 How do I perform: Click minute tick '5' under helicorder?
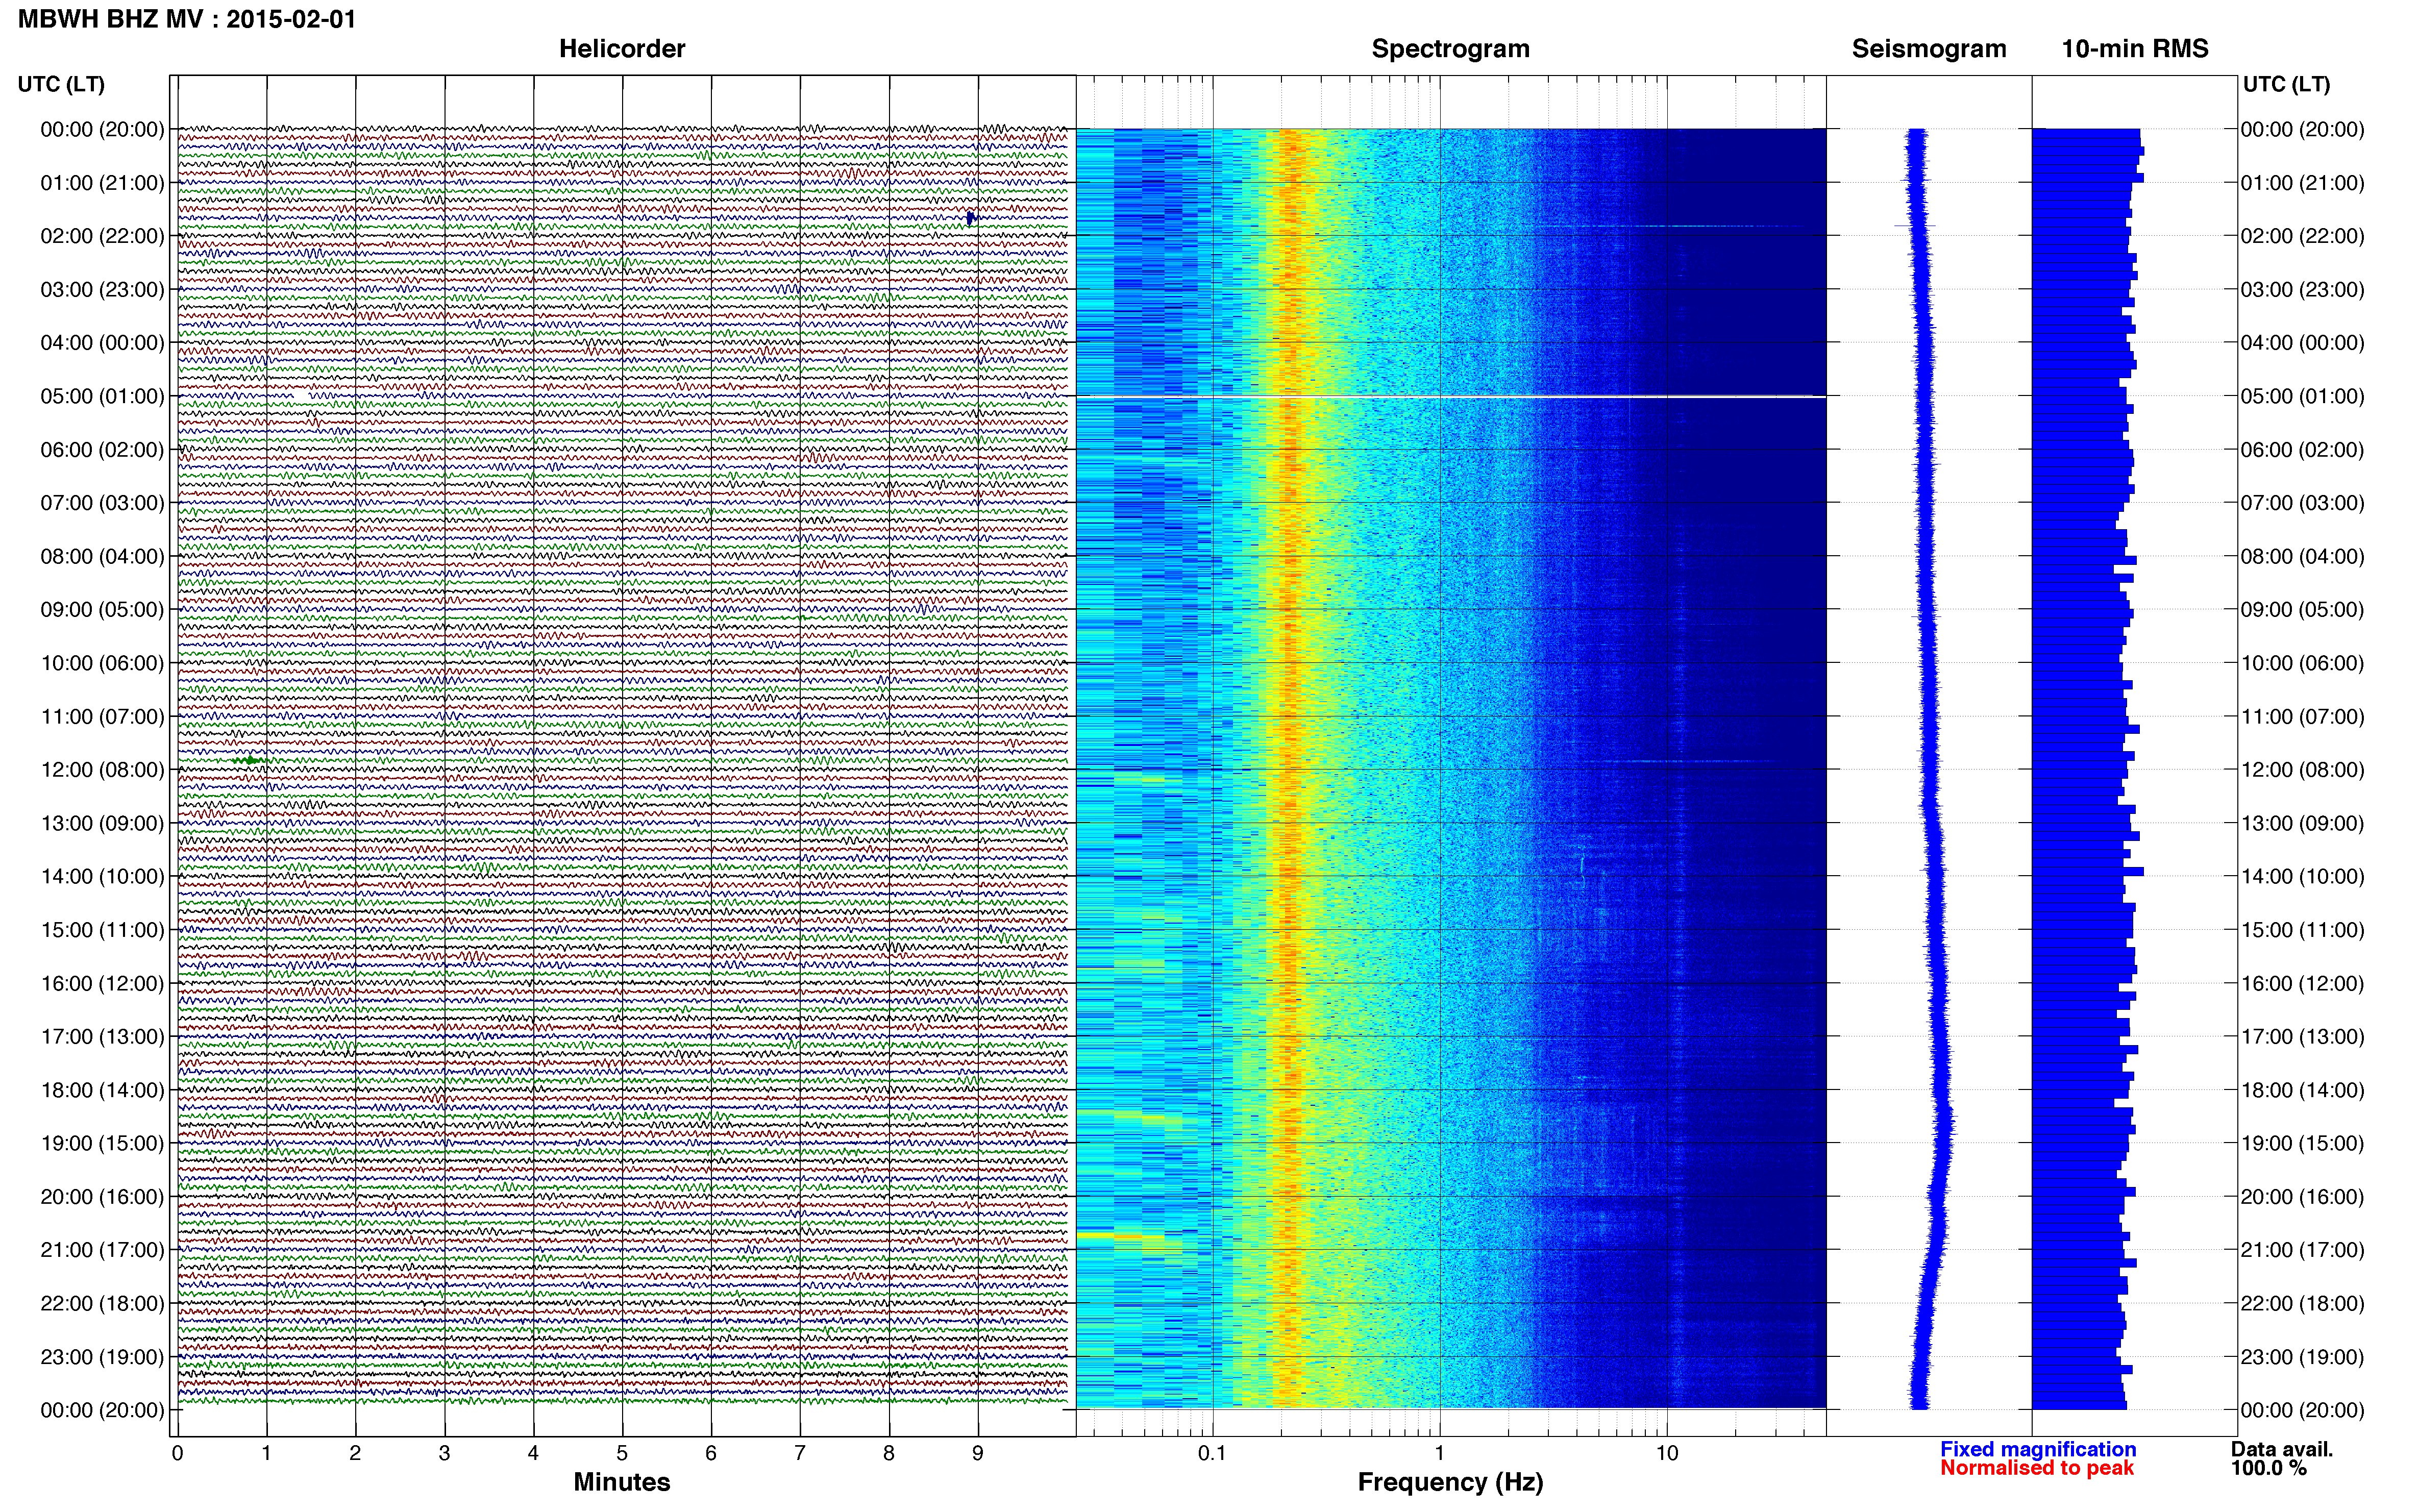click(622, 1453)
